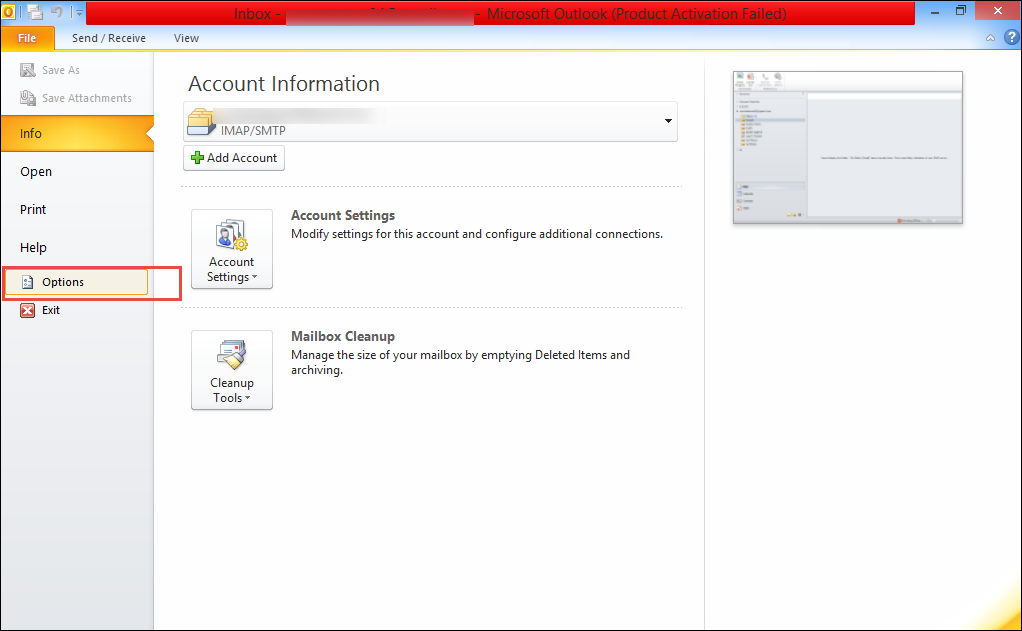Select the Info section in Backstage
1022x631 pixels.
pos(78,134)
